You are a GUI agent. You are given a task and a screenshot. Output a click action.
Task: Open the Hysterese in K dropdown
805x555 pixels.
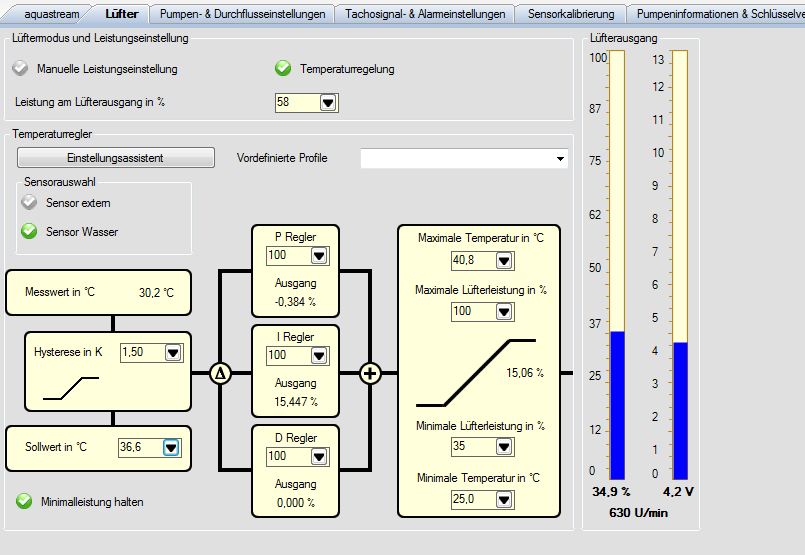(172, 352)
